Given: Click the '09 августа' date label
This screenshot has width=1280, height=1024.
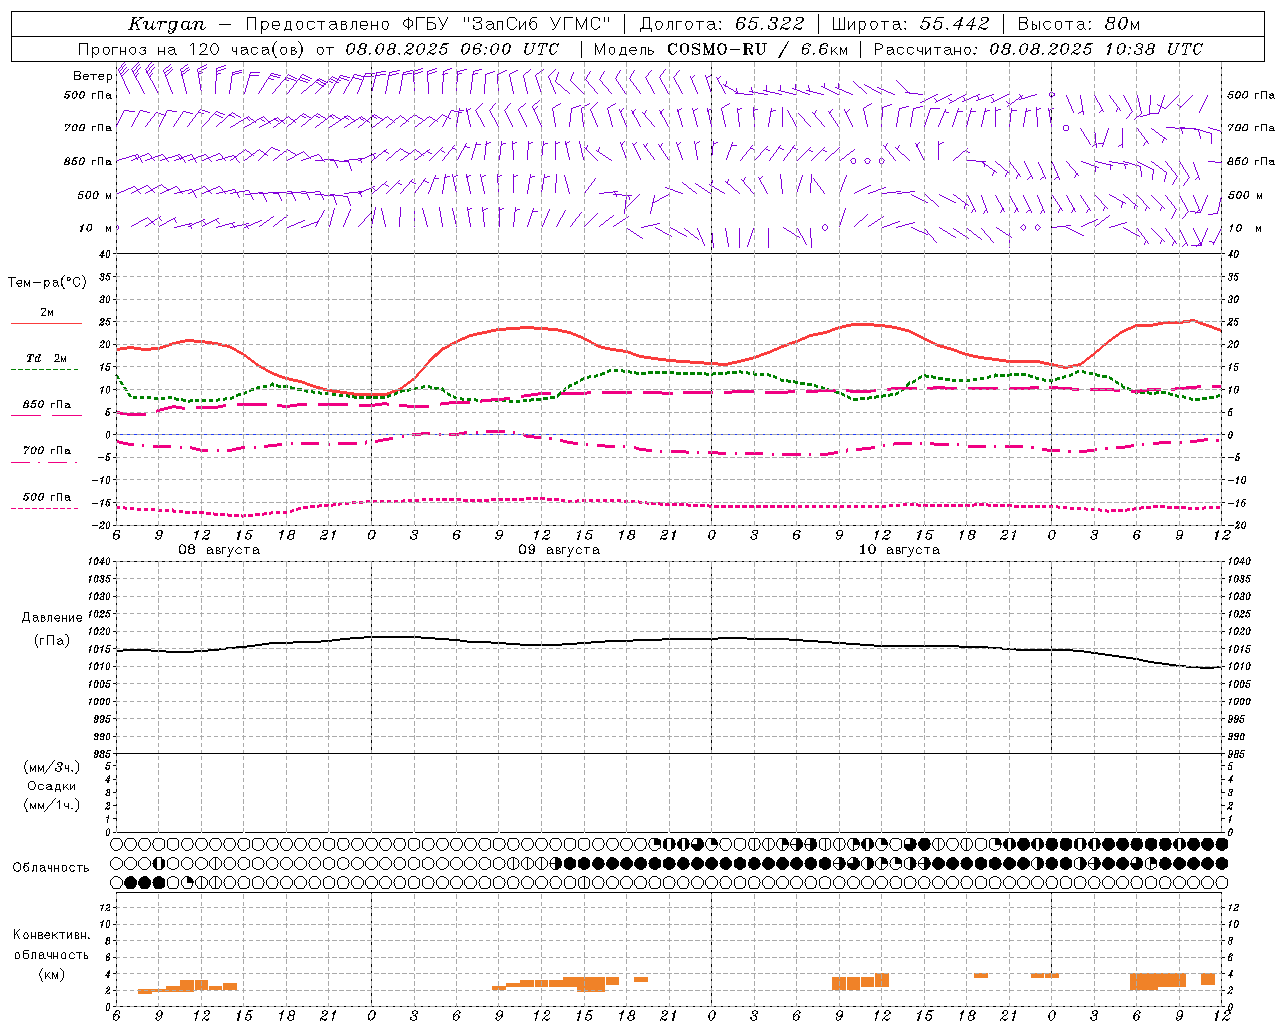Looking at the screenshot, I should pyautogui.click(x=559, y=550).
